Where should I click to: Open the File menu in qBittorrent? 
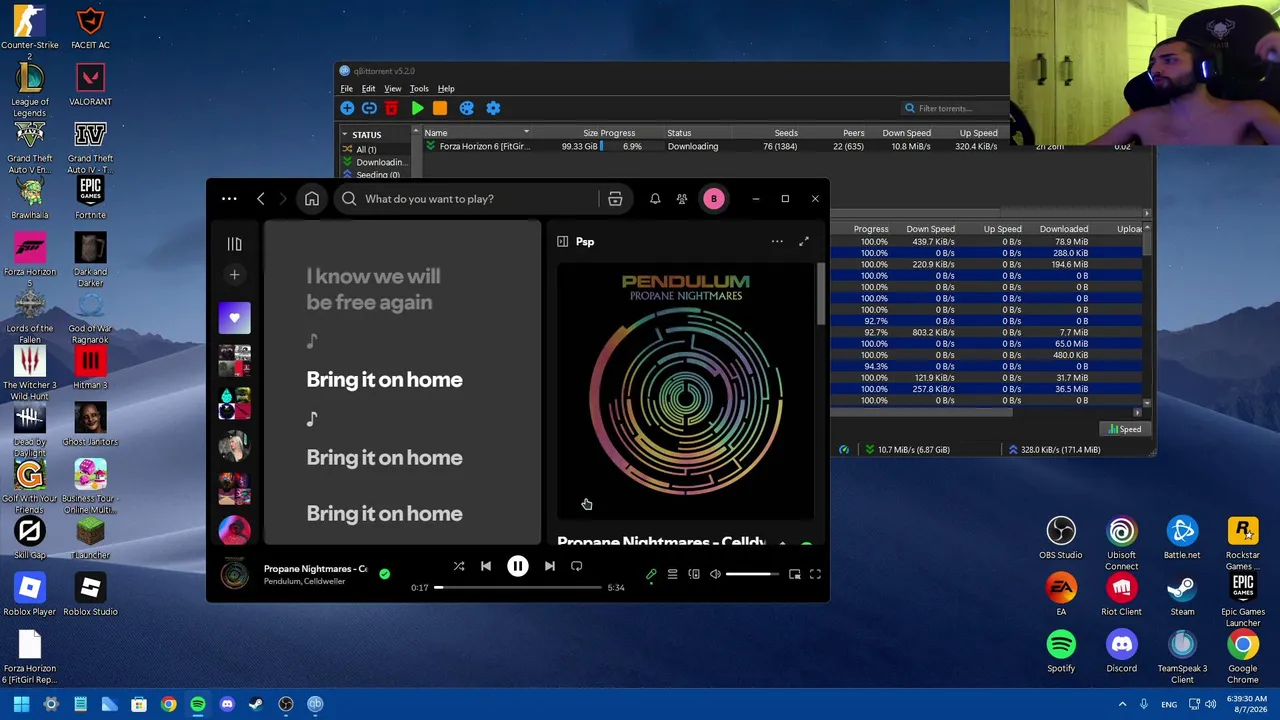[346, 89]
